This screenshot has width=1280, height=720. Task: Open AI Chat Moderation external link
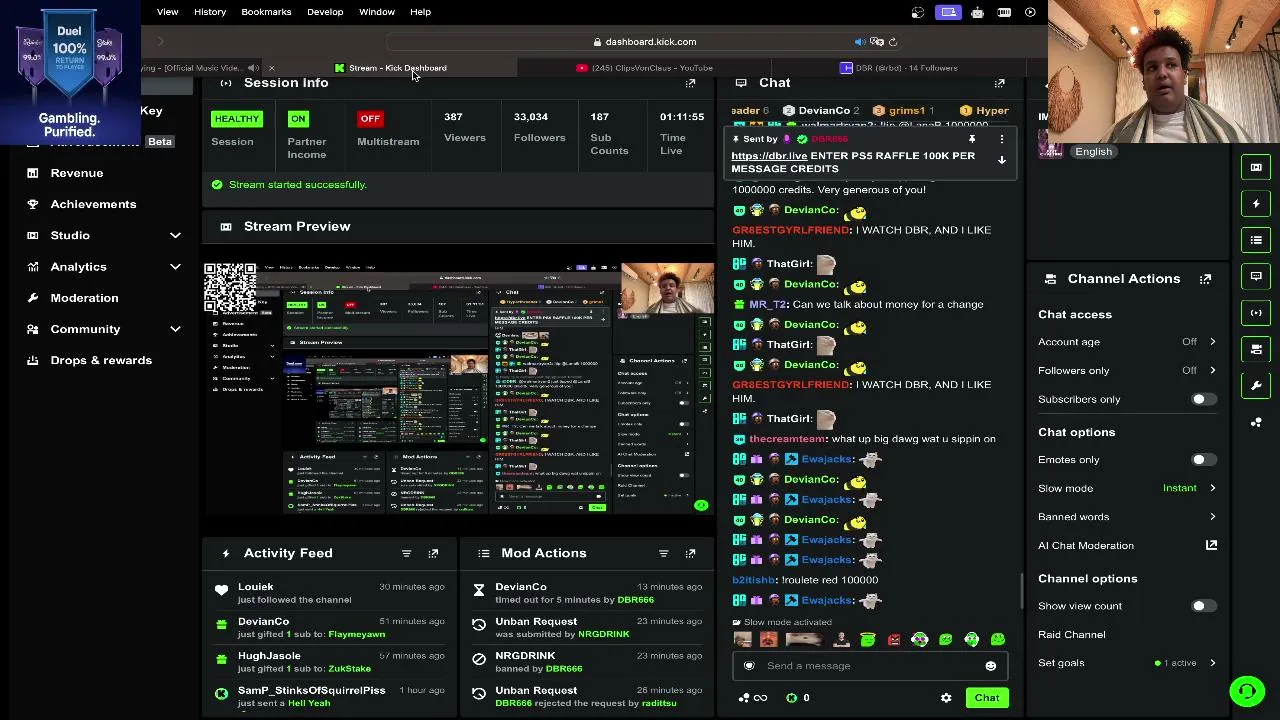[x=1211, y=545]
